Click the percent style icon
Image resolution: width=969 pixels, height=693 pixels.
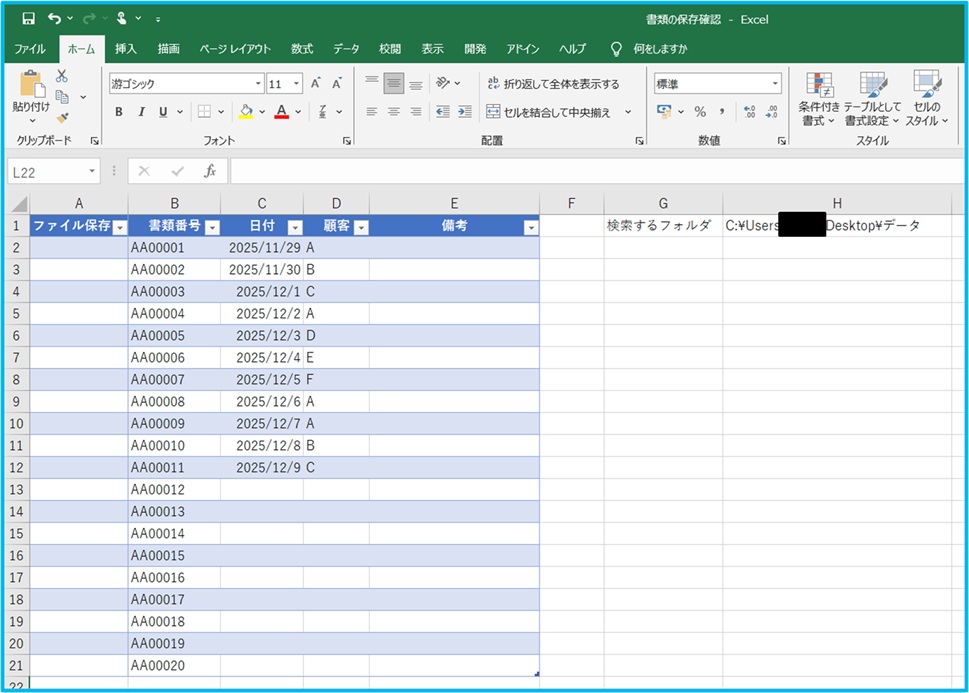[700, 112]
